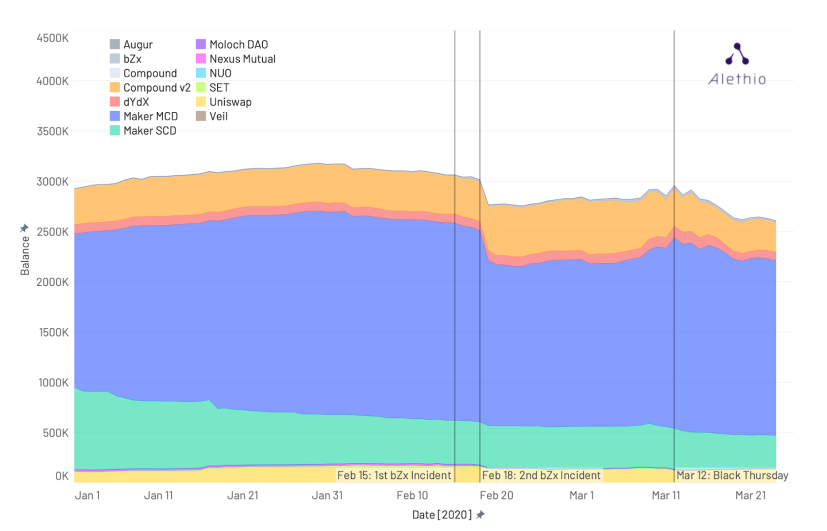The width and height of the screenshot is (827, 531).
Task: Click the Feb 15: 1st bZx Incident annotation
Action: click(x=395, y=475)
